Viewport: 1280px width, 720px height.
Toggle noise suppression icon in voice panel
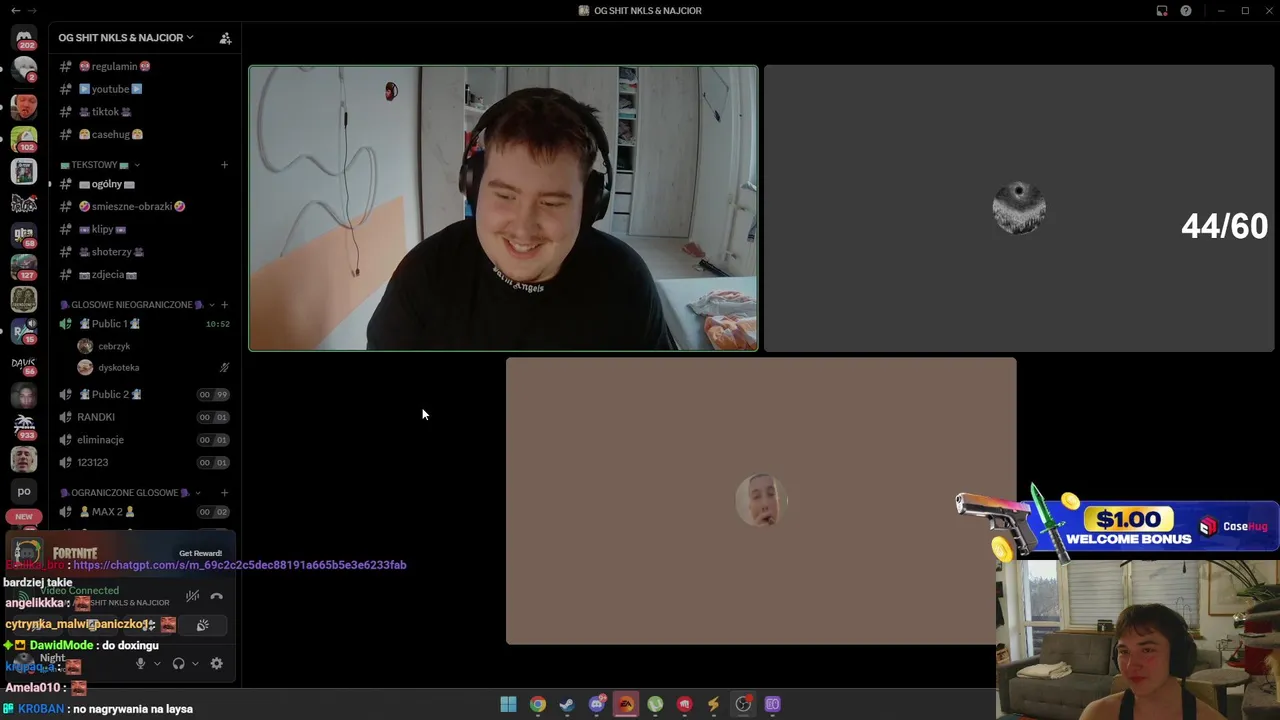point(192,597)
